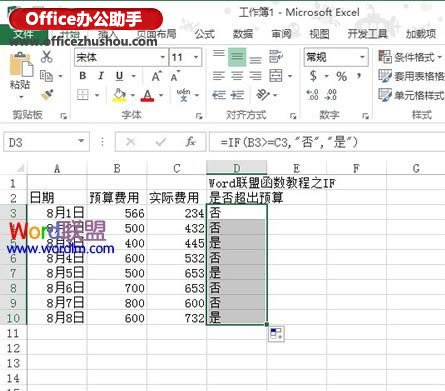
Task: Expand fill color dropdown arrow
Action: [132, 95]
